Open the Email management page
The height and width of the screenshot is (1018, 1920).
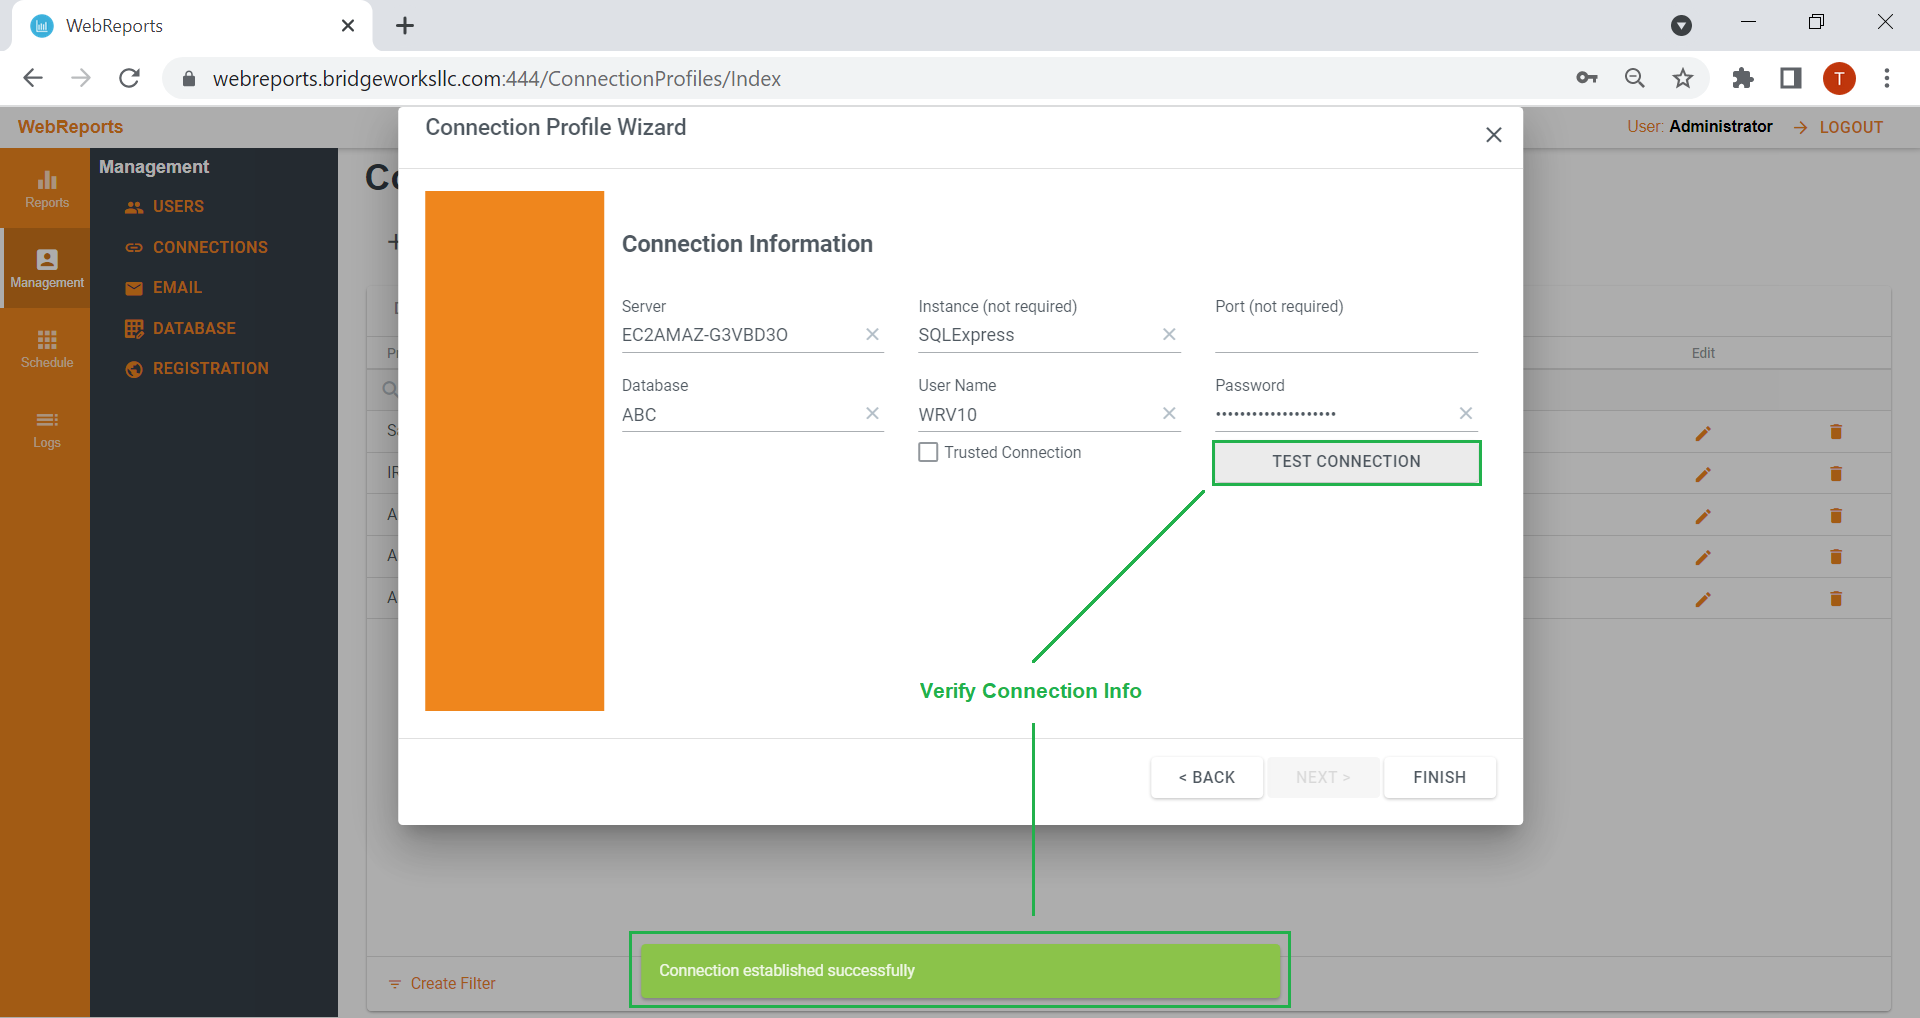click(x=163, y=287)
